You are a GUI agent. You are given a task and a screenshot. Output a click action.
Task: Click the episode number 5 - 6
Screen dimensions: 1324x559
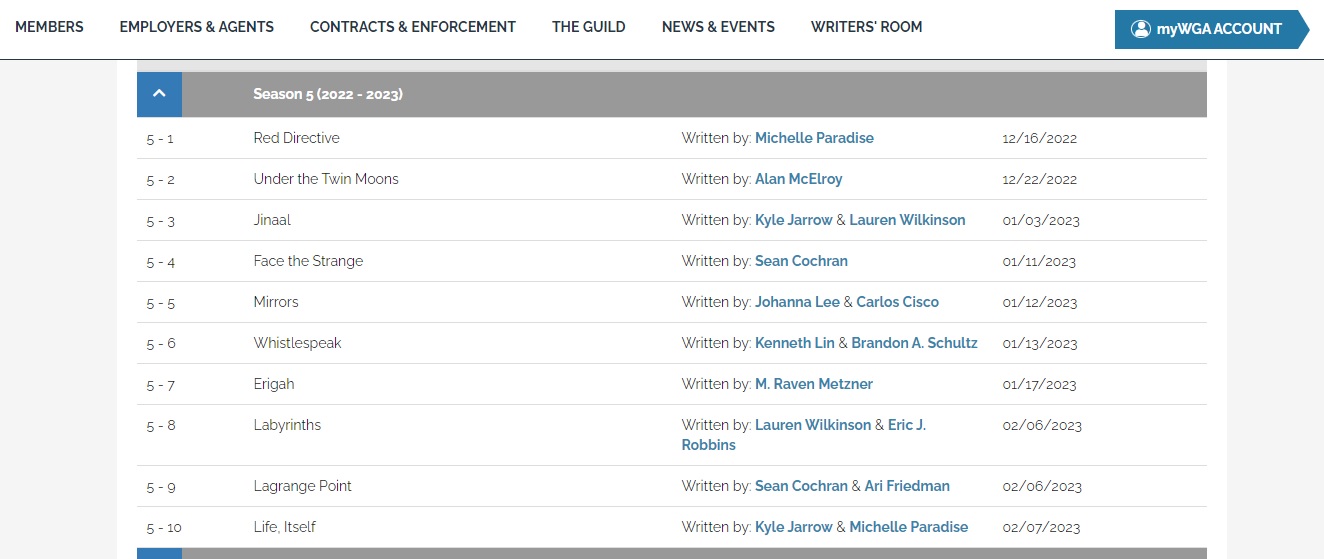click(161, 344)
